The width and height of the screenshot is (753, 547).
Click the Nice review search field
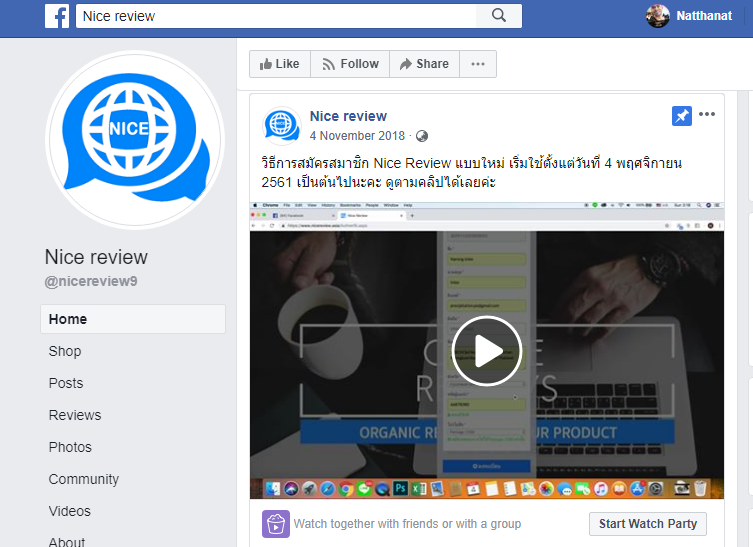pyautogui.click(x=276, y=16)
